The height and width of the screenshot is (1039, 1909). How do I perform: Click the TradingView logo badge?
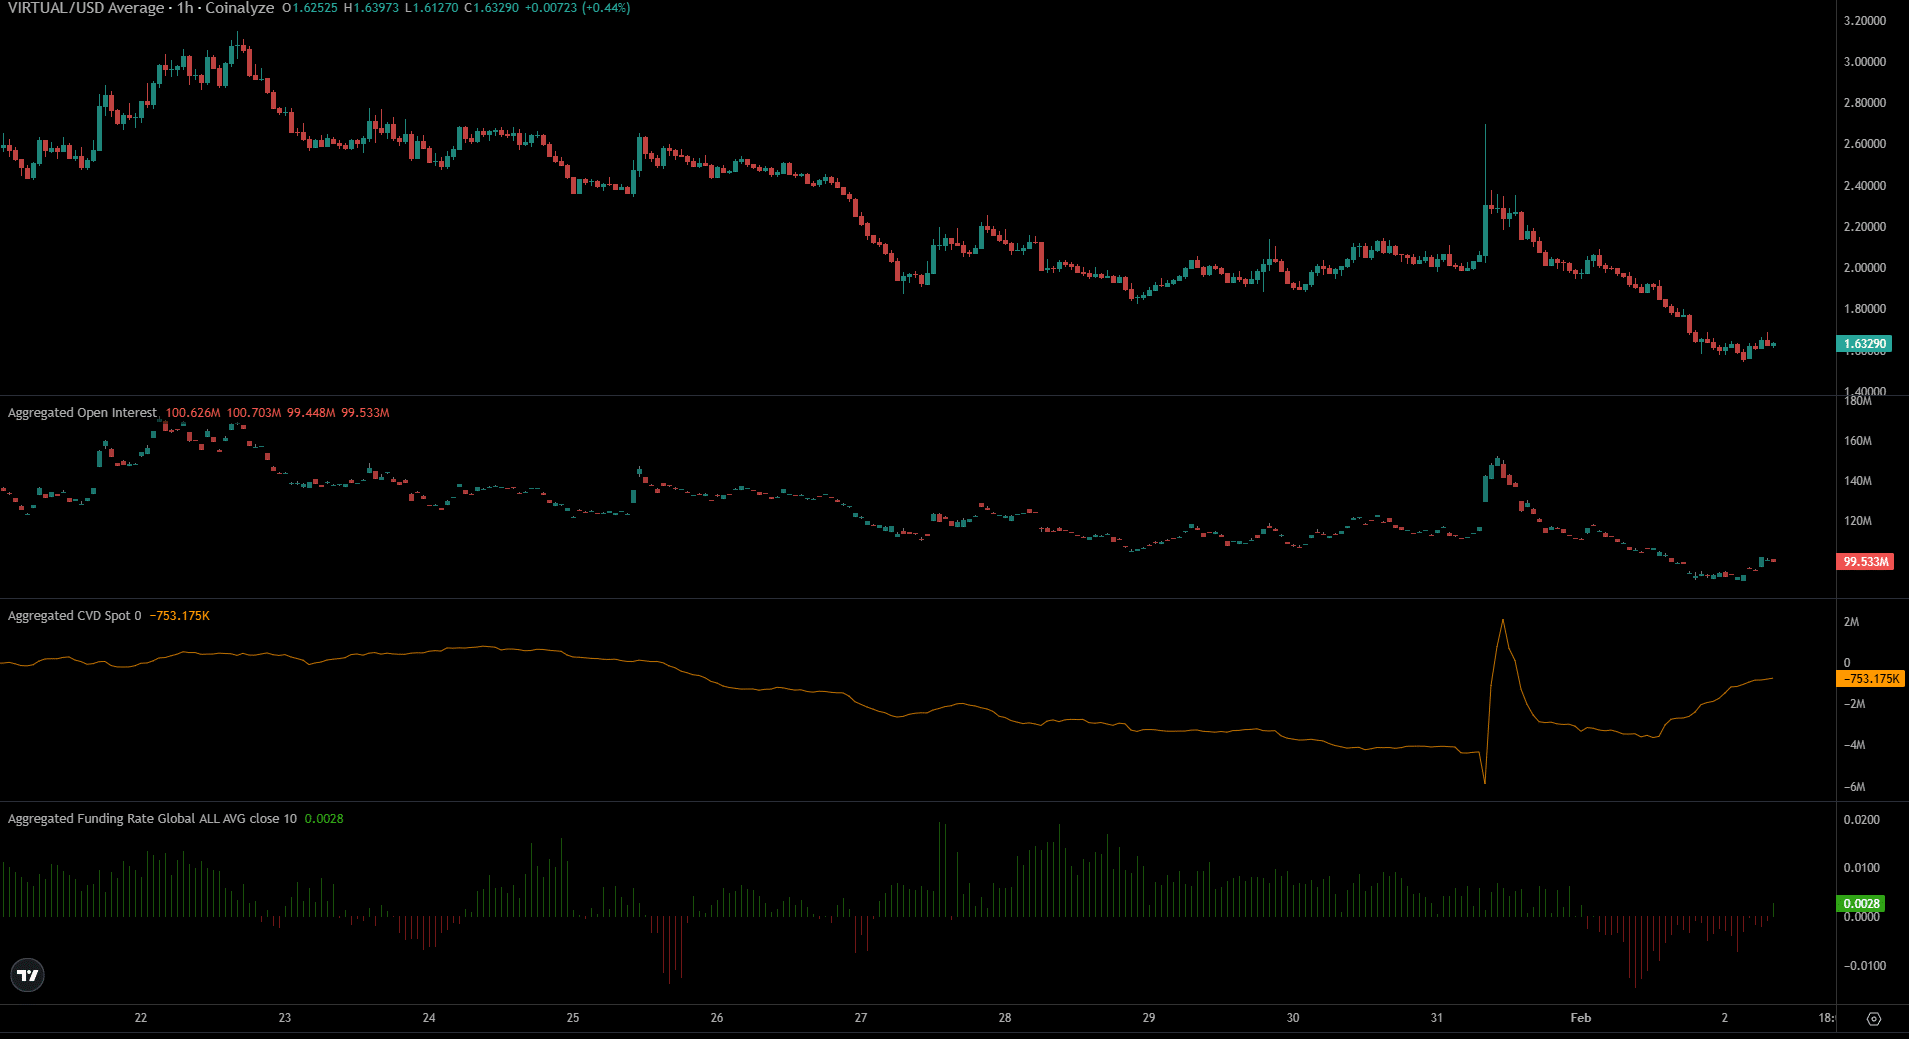28,975
